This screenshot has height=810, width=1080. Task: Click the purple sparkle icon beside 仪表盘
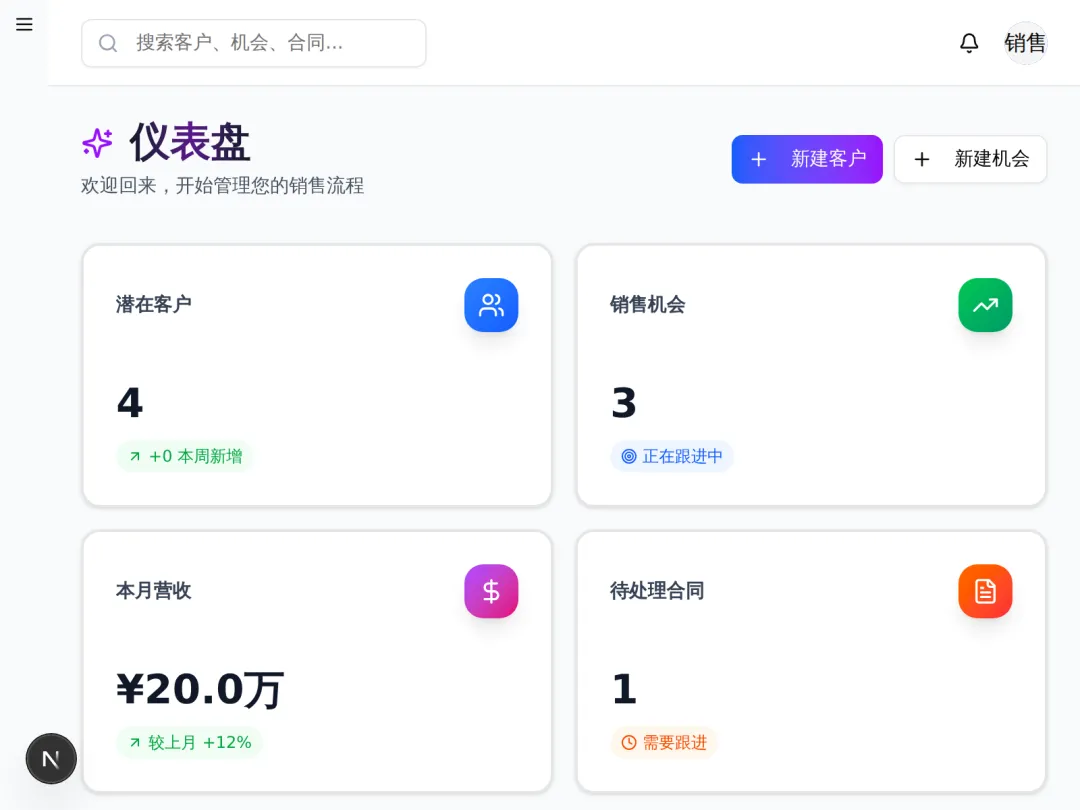pos(97,143)
